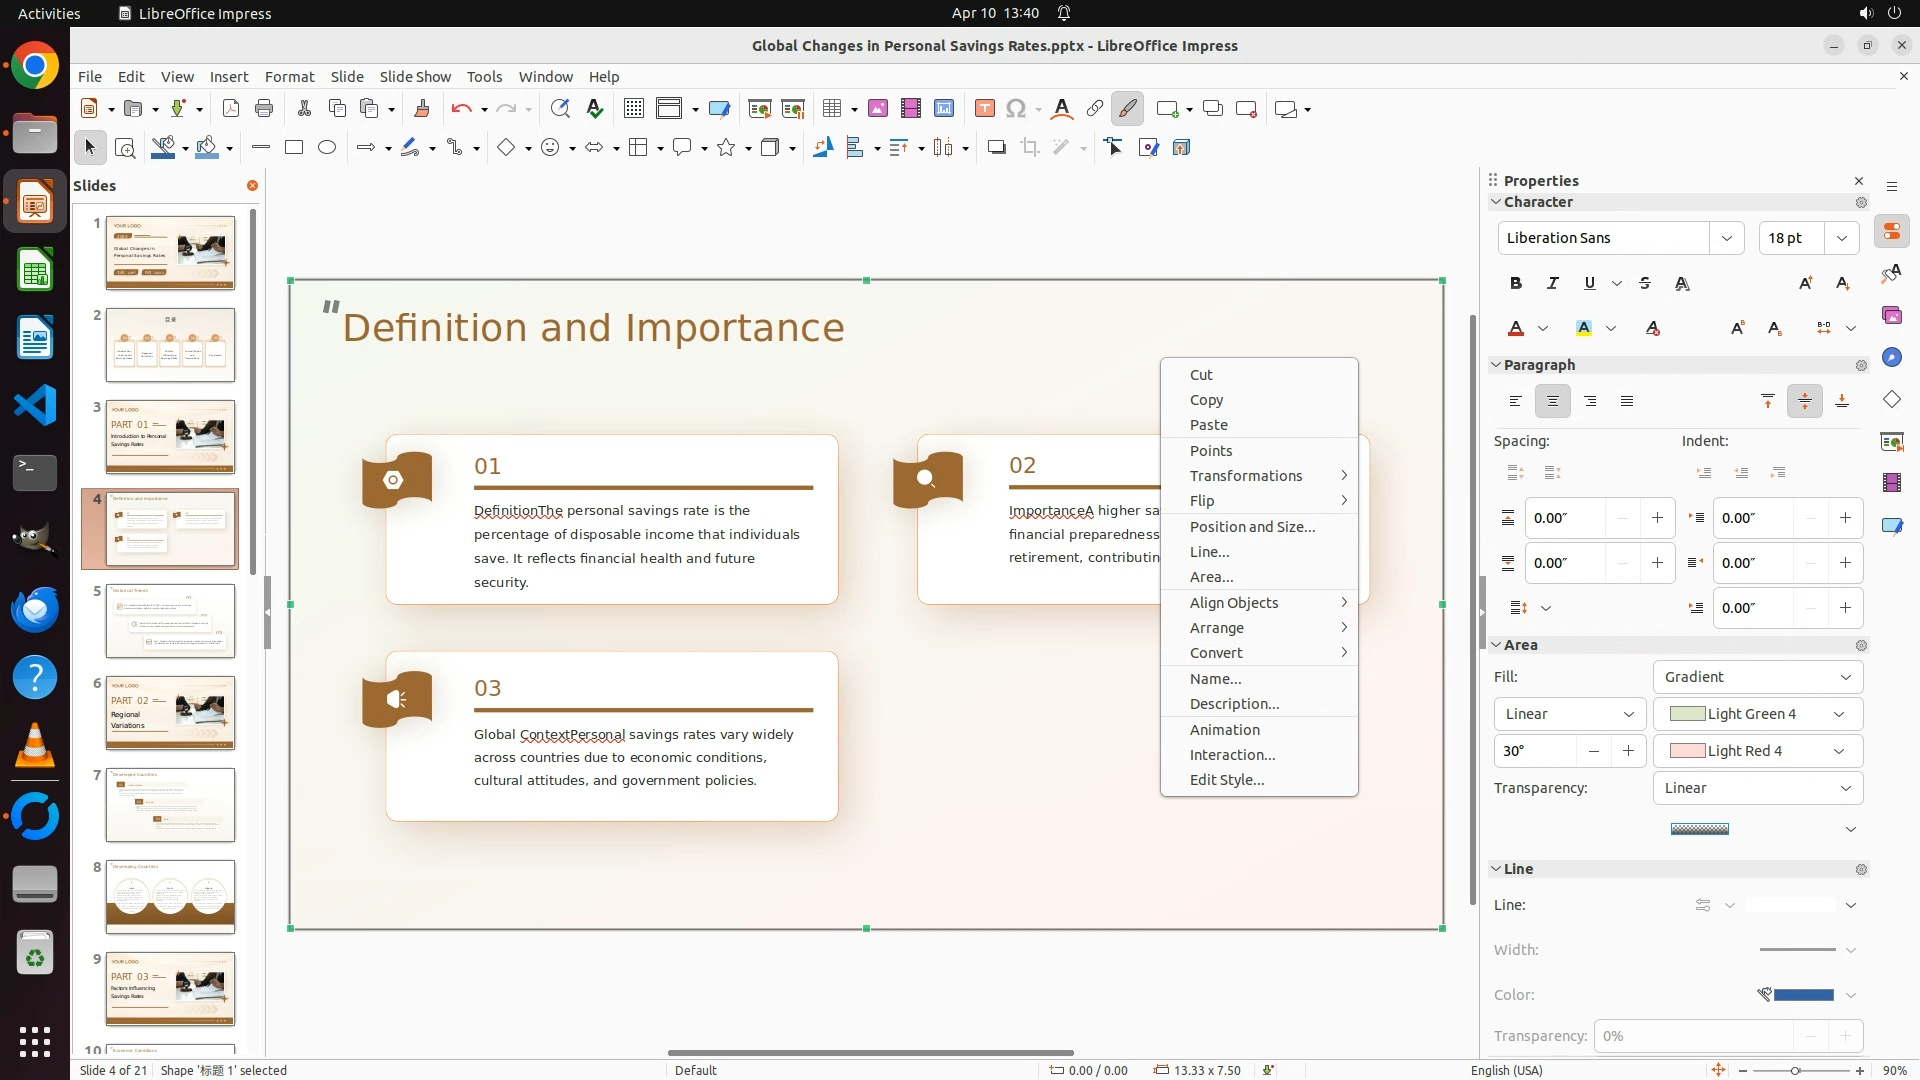Click the Crop Image tool icon

click(x=1029, y=148)
